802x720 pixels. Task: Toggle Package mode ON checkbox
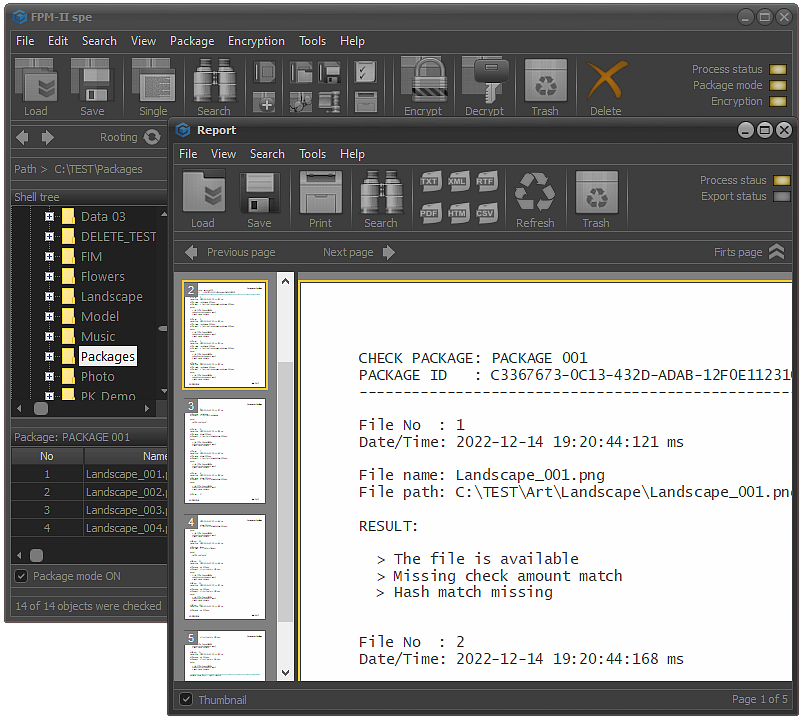21,576
